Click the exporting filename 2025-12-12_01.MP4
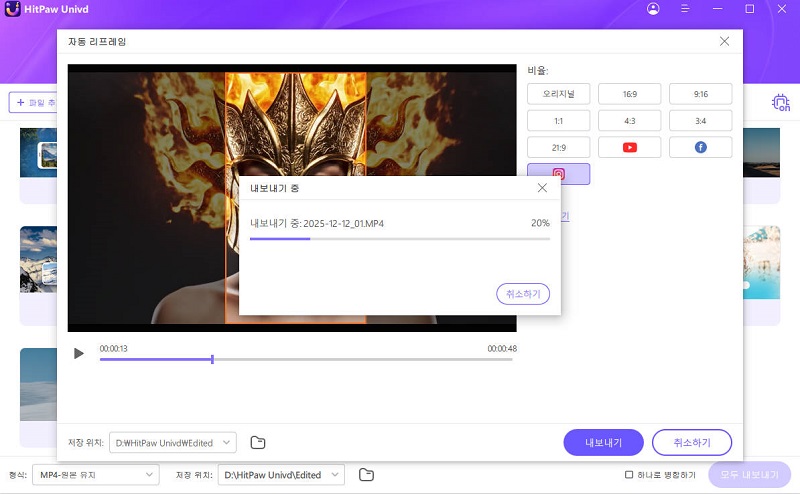Screen dimensions: 800x494 343,224
